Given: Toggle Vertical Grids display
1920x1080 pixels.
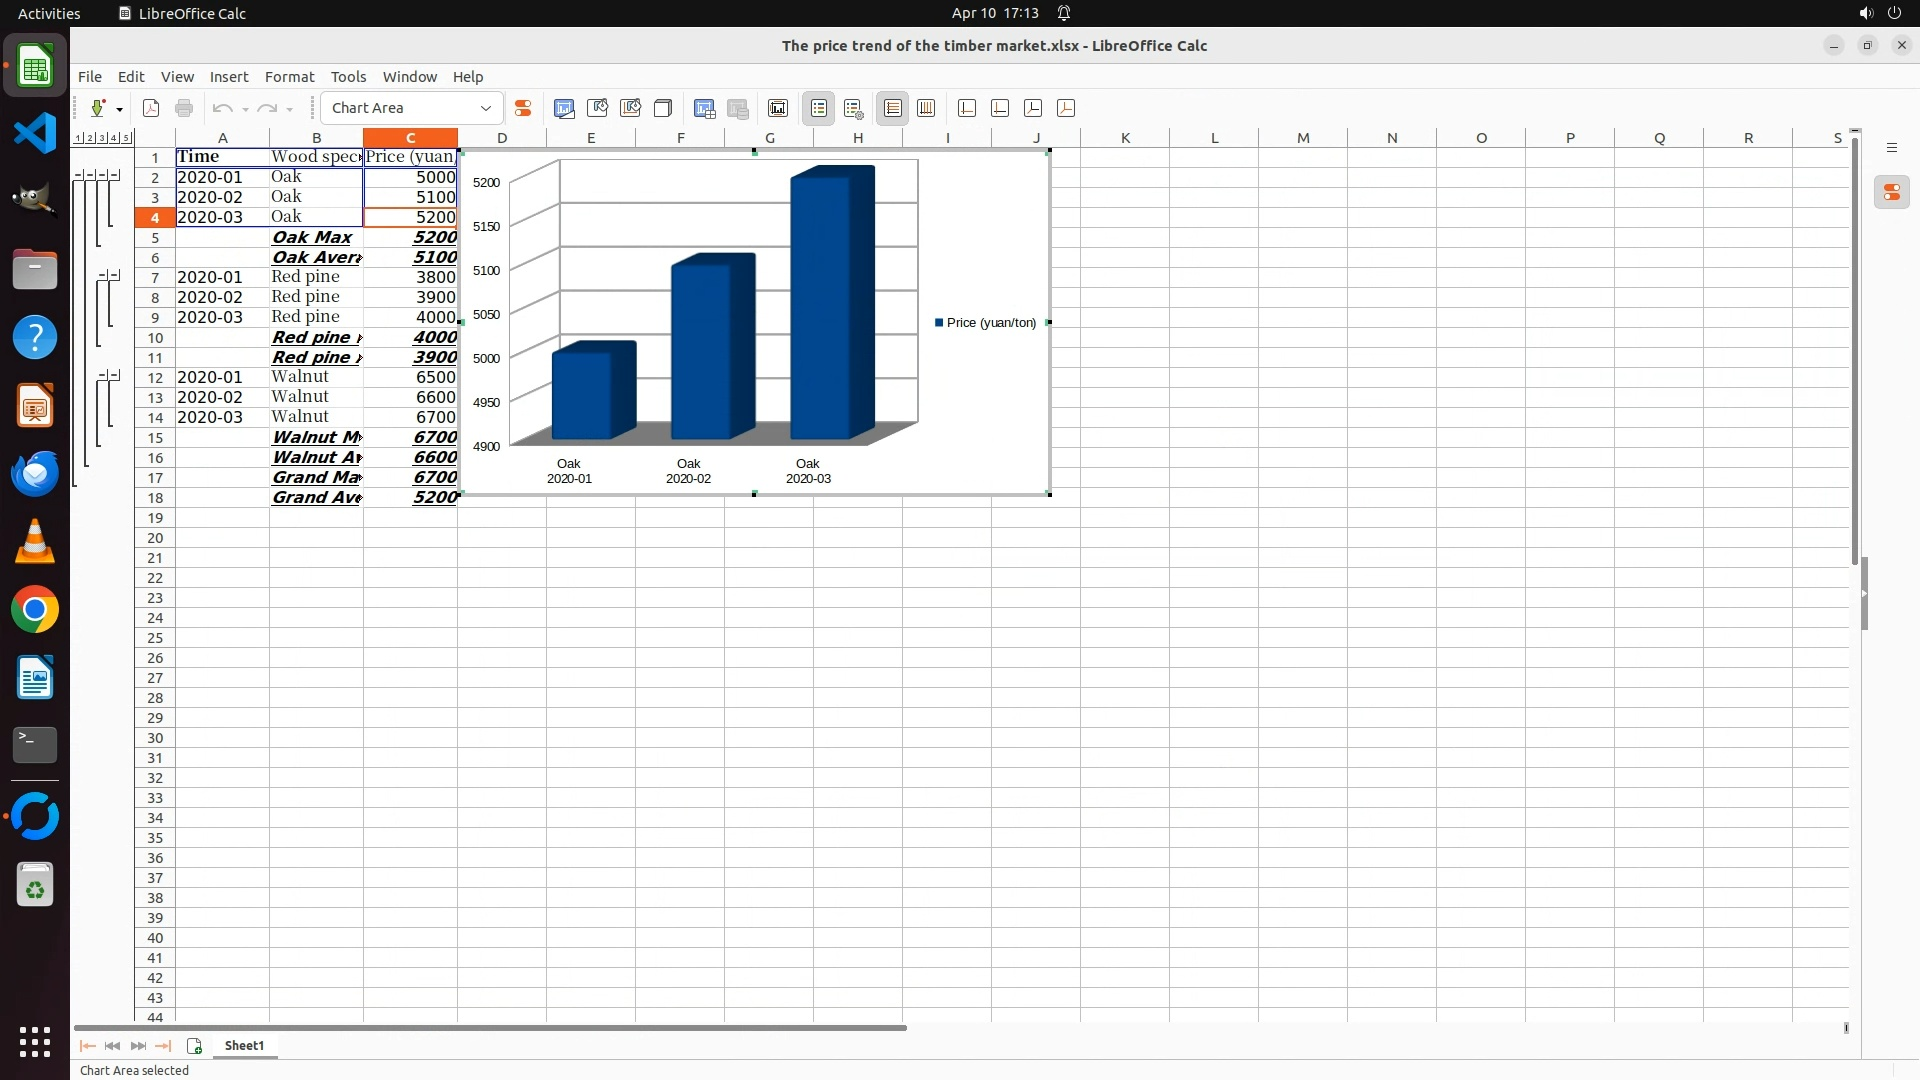Looking at the screenshot, I should 926,108.
